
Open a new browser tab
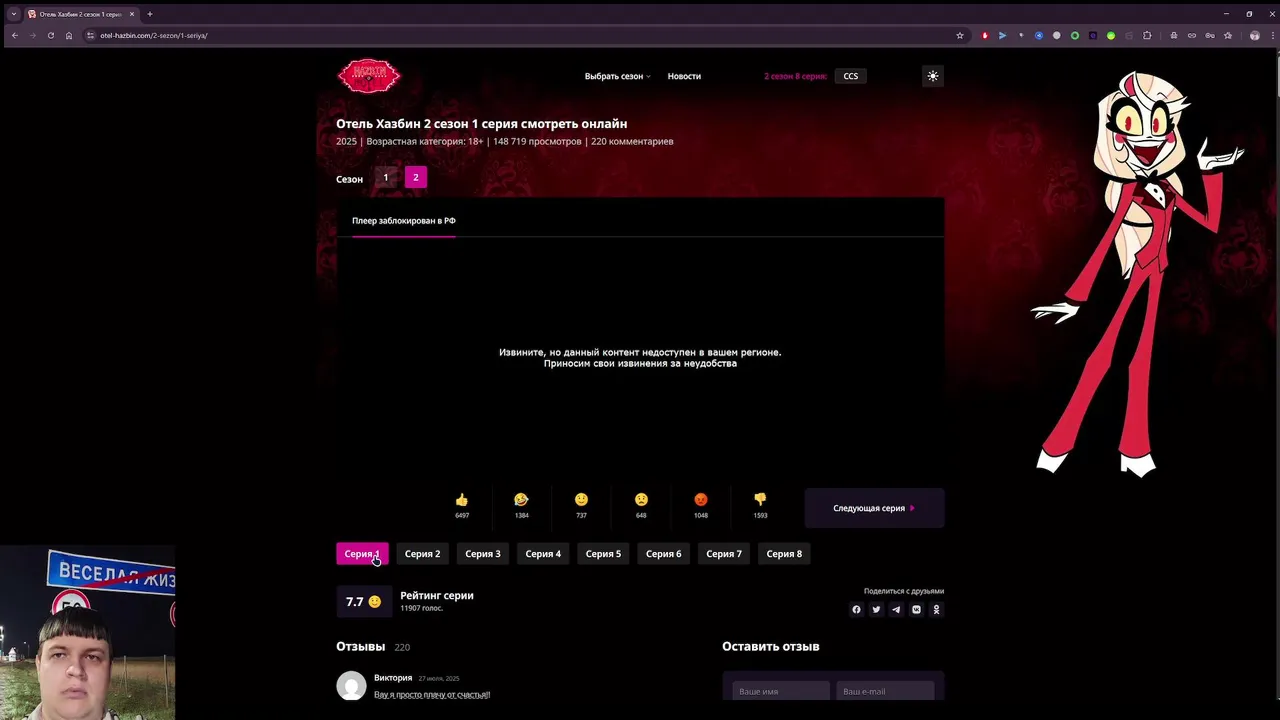coord(150,14)
